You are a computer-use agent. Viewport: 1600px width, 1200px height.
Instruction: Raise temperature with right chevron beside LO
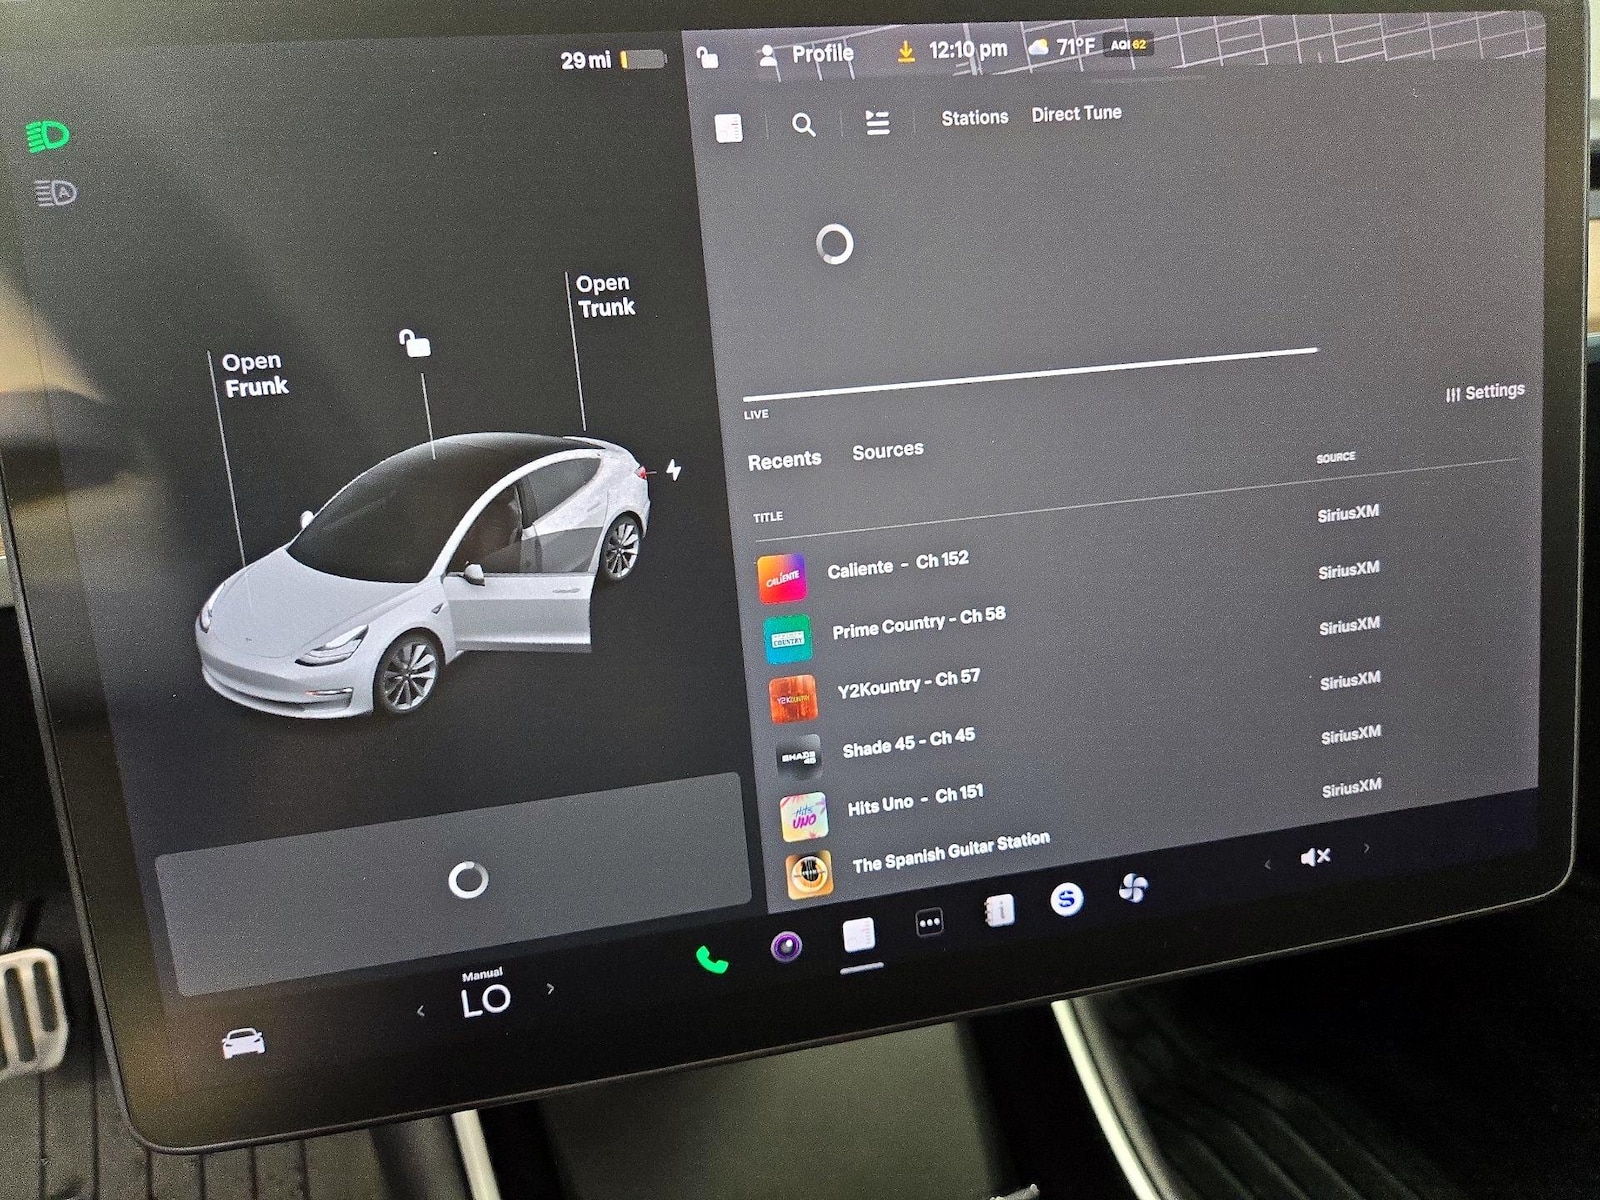coord(550,989)
